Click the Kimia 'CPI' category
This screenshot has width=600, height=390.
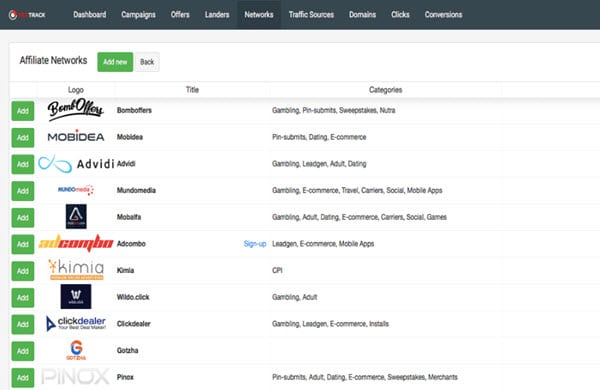(277, 270)
